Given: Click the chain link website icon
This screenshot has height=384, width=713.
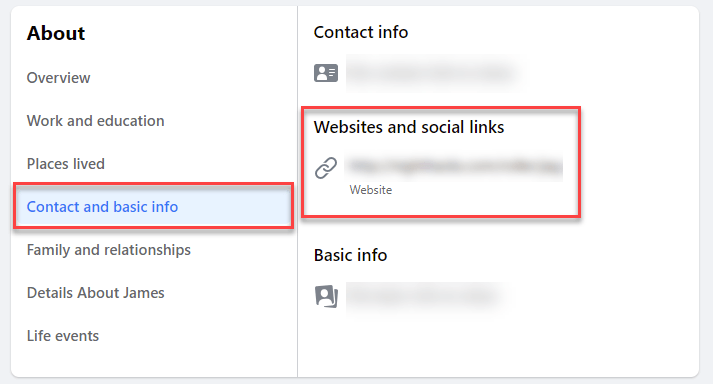Looking at the screenshot, I should (x=326, y=168).
